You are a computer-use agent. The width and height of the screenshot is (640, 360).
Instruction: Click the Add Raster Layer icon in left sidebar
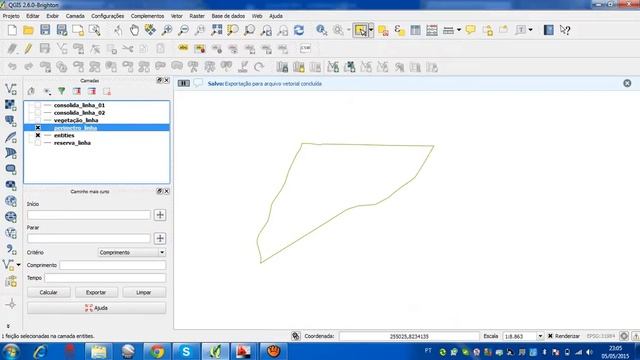(x=11, y=105)
